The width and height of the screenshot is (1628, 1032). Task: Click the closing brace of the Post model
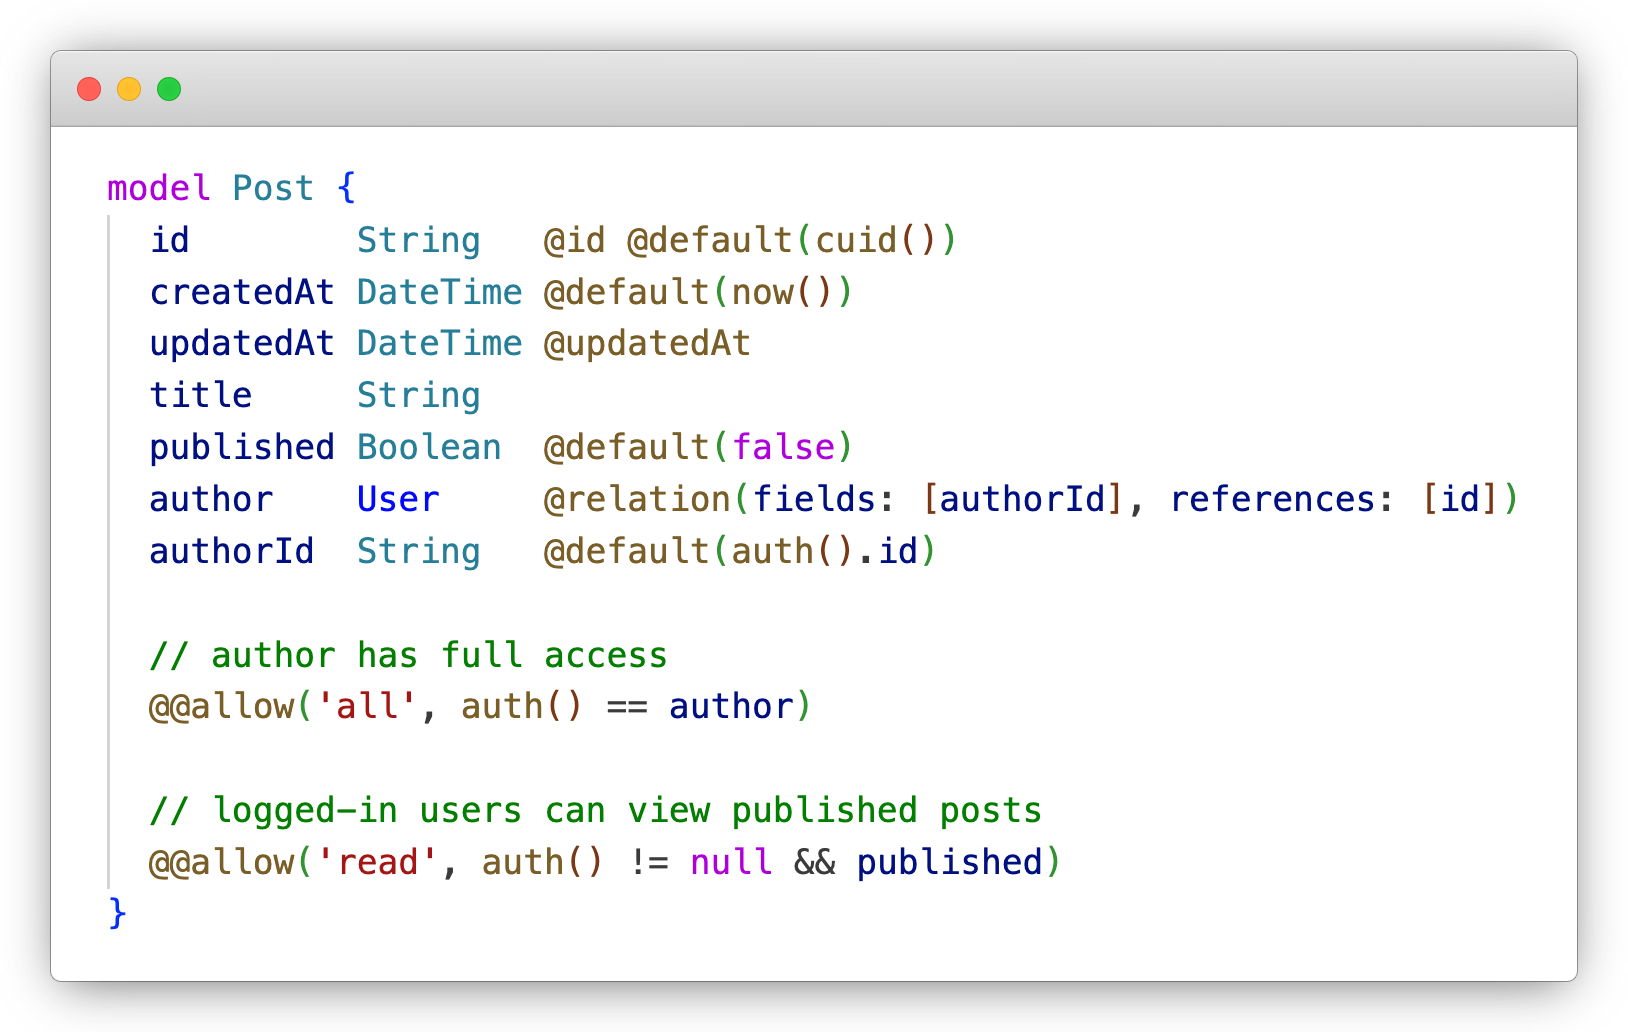point(115,912)
